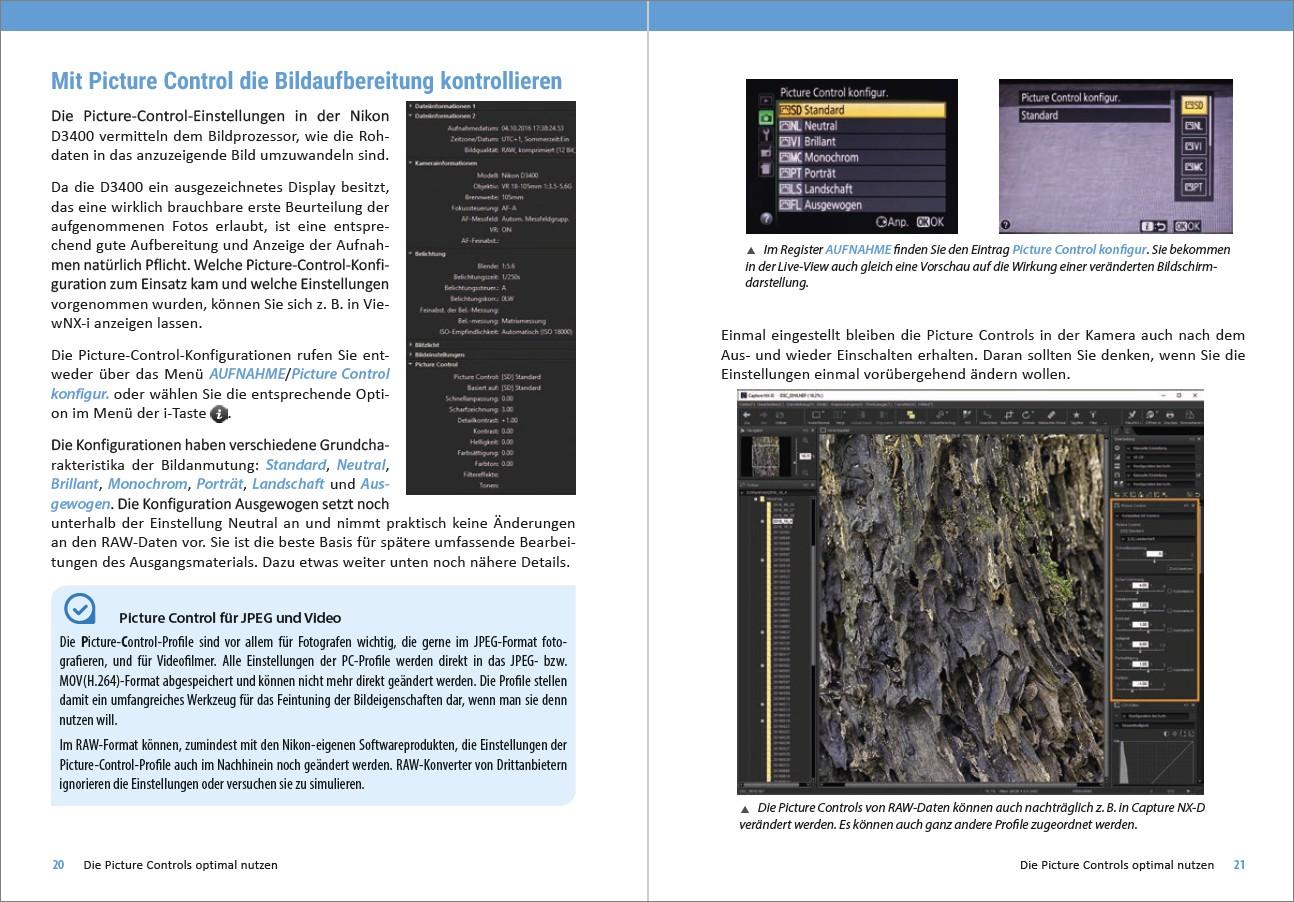Screen dimensions: 1294x902
Task: Click the blue checkmark tip icon
Action: tap(80, 608)
